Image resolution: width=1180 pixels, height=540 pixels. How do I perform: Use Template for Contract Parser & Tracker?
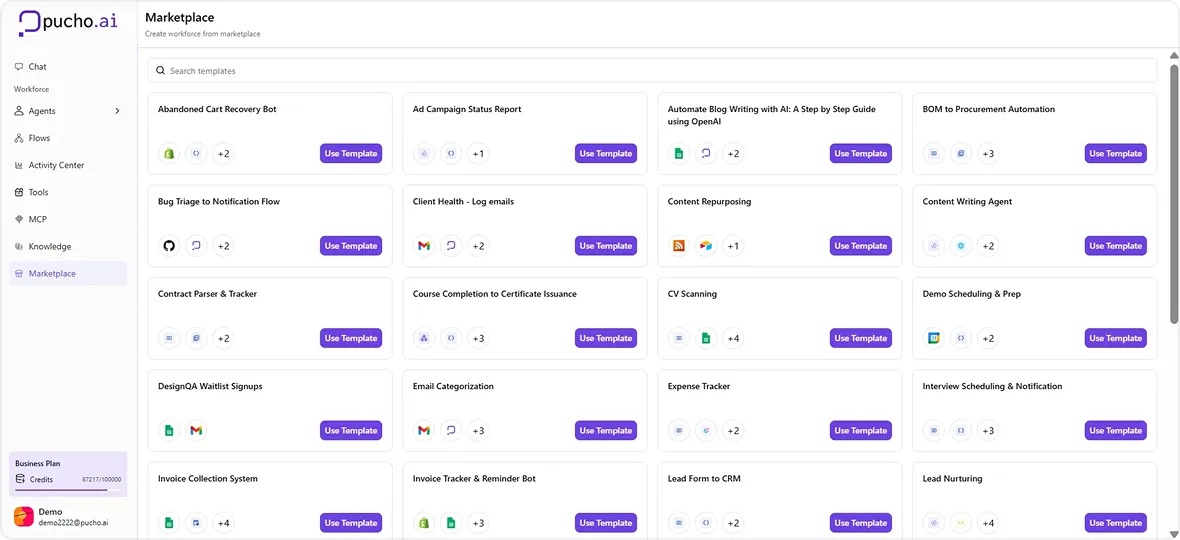[351, 338]
